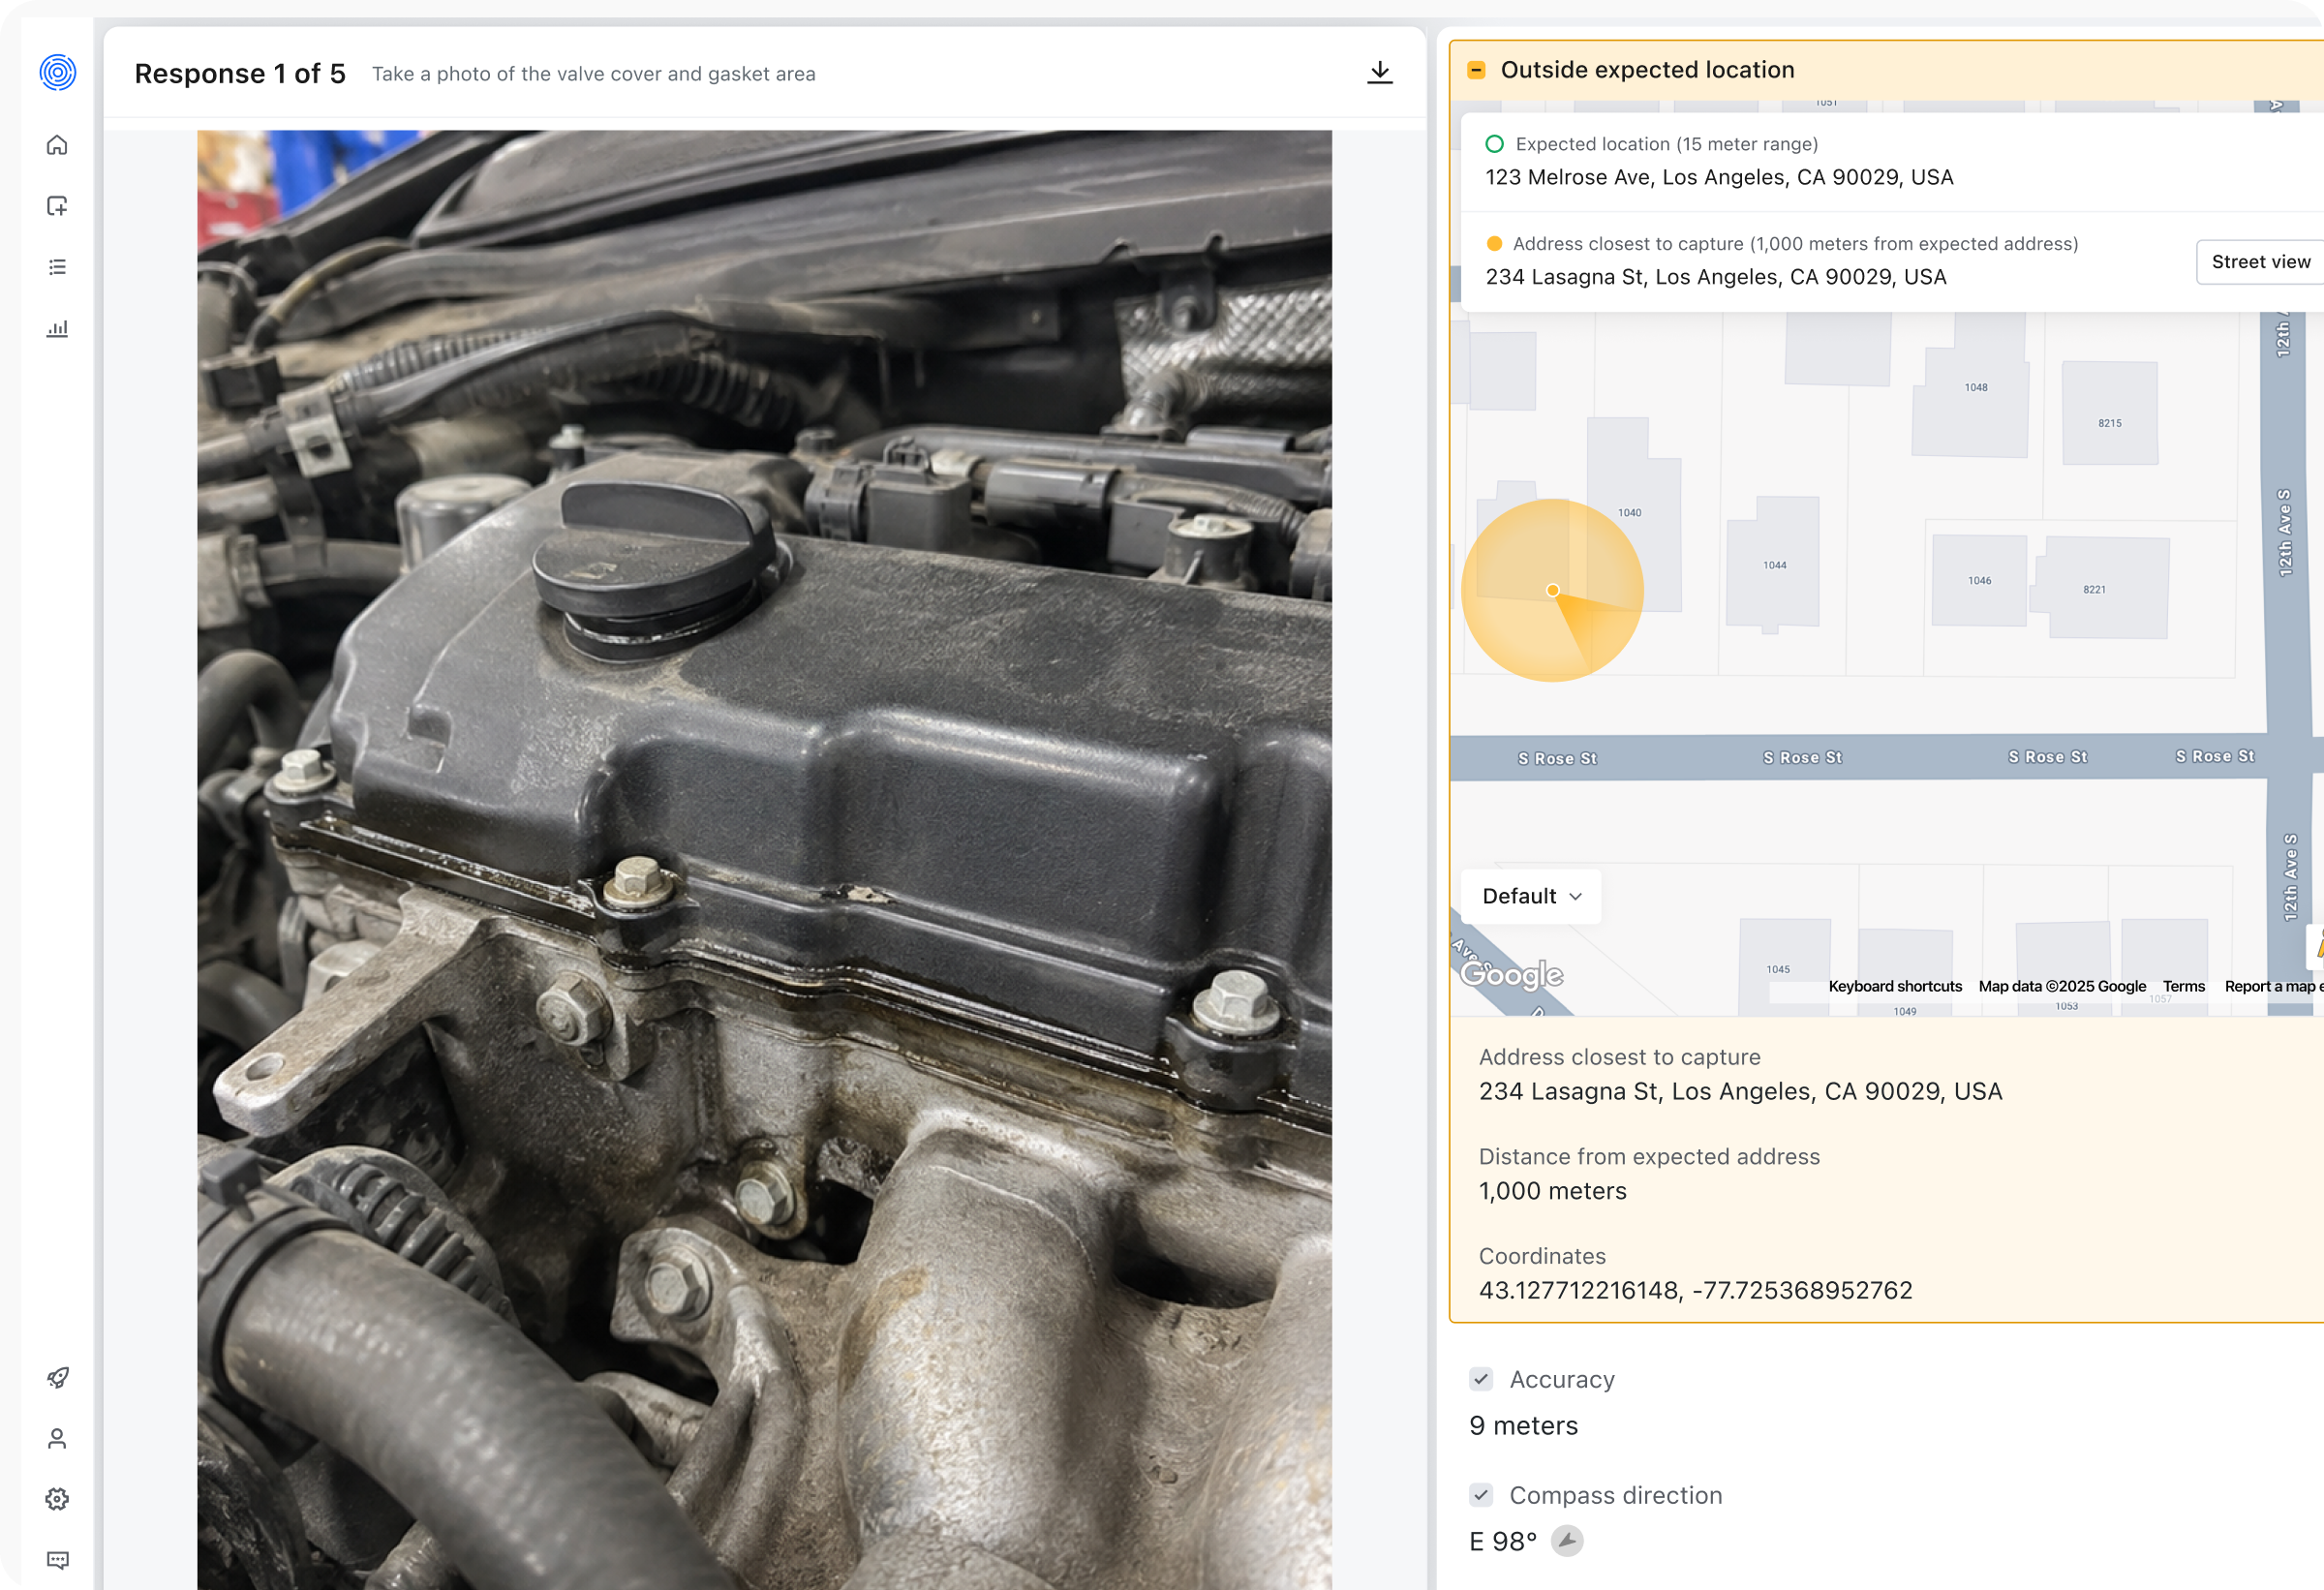
Task: Toggle the Accuracy checkbox
Action: click(1481, 1379)
